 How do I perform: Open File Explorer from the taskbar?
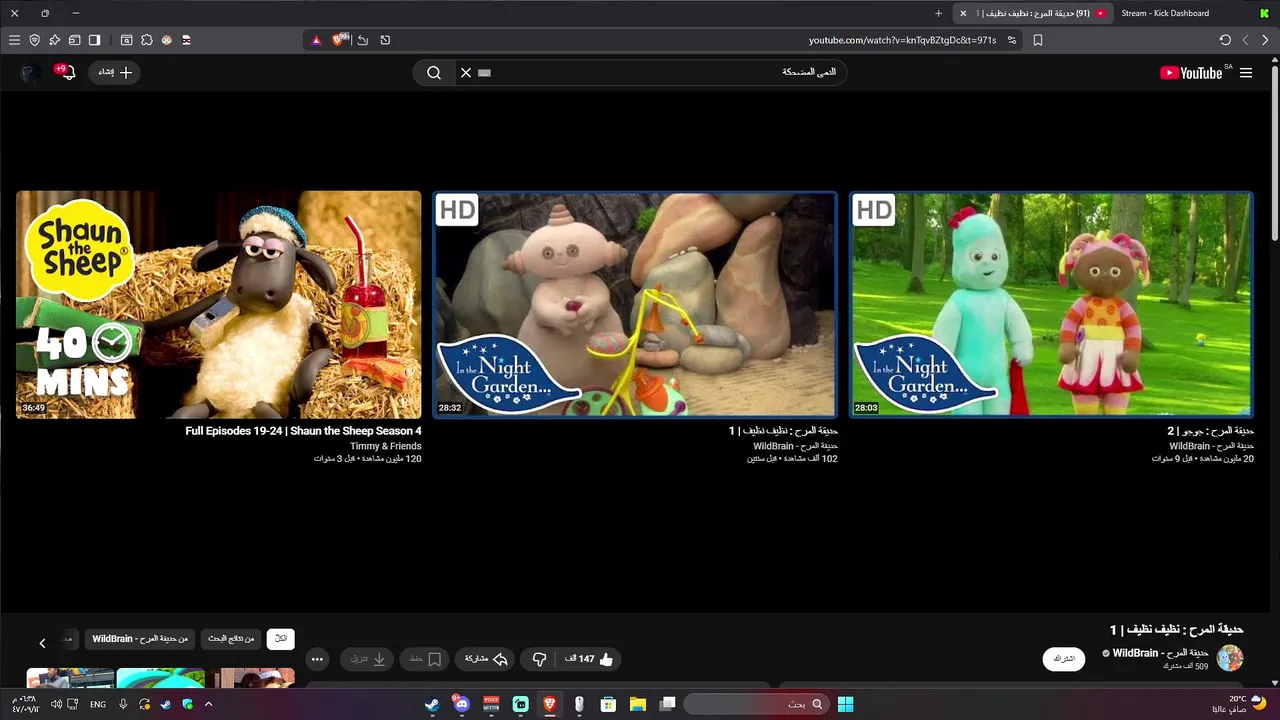coord(637,704)
